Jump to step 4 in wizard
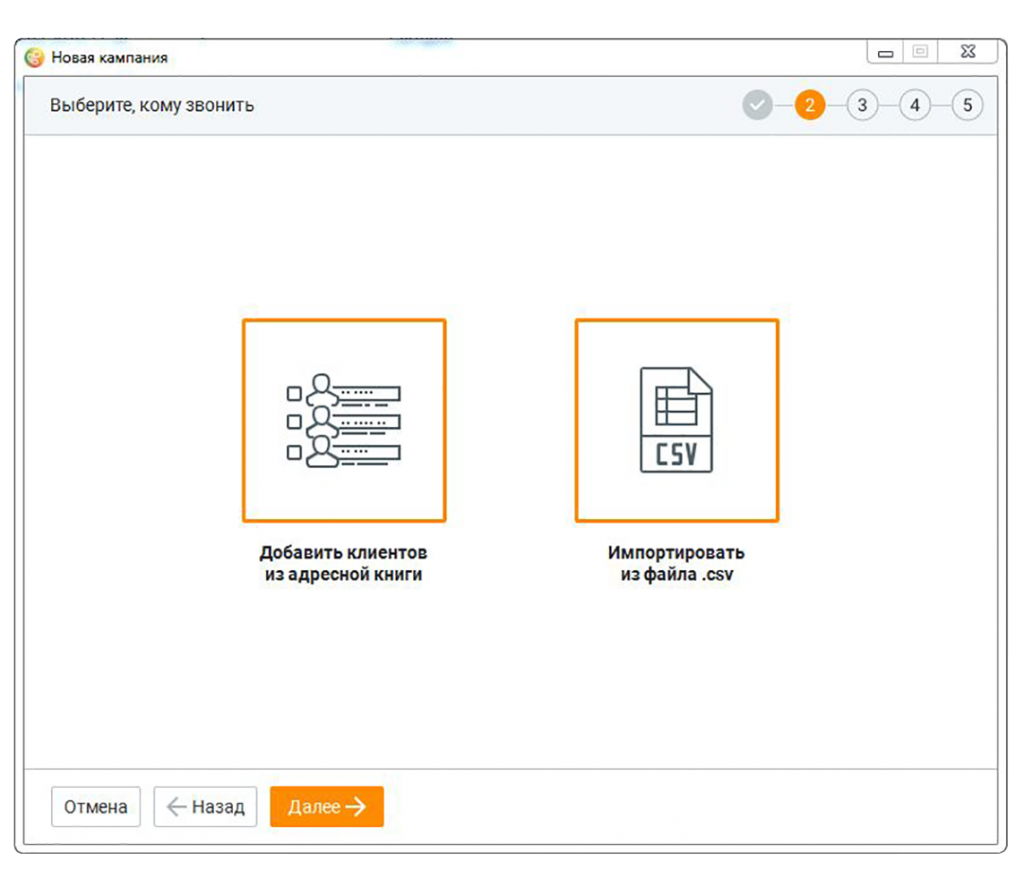 pos(914,105)
